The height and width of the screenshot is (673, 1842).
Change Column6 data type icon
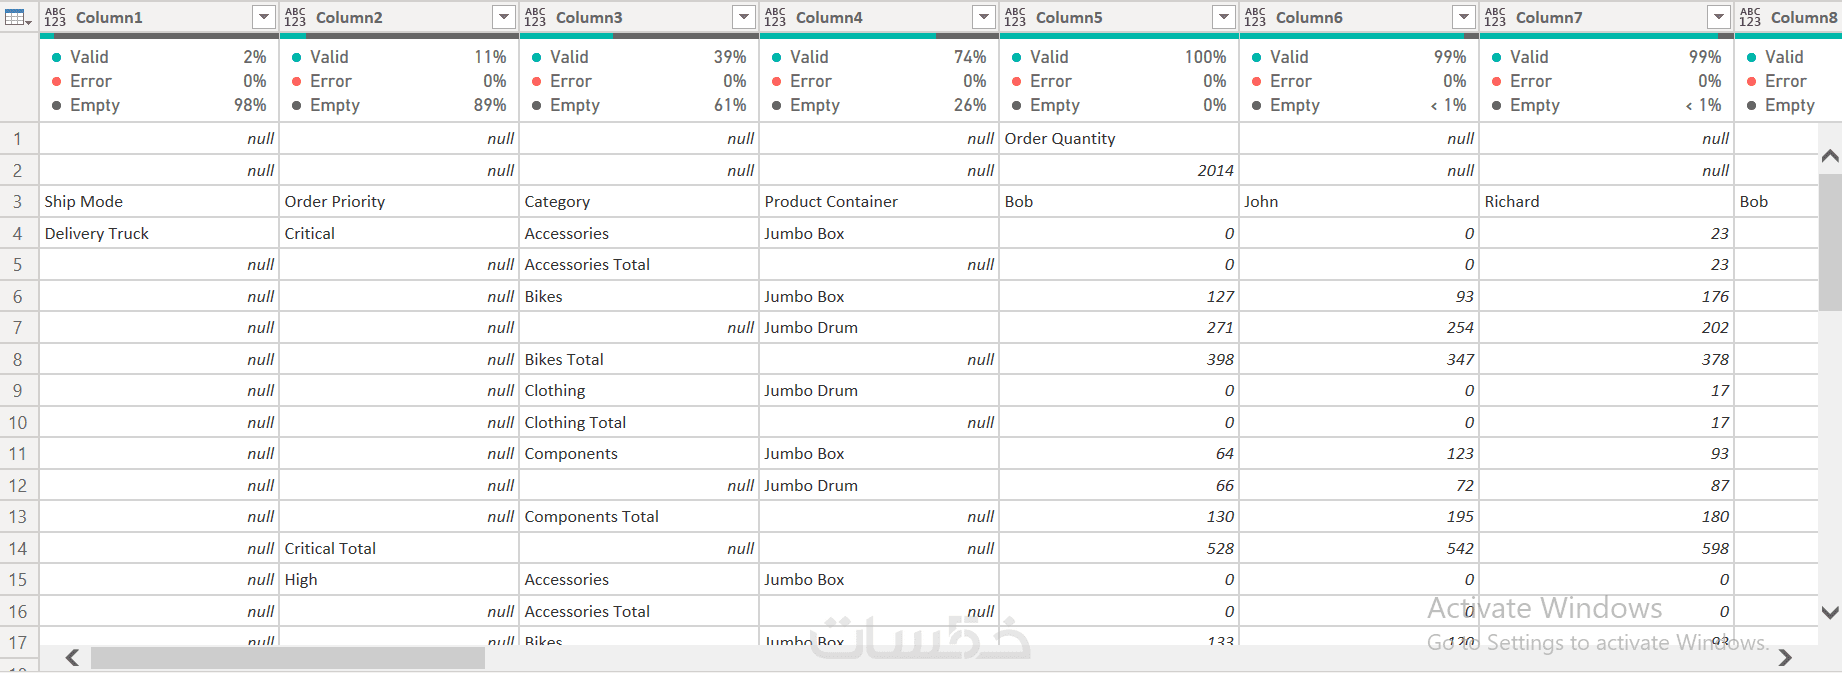click(1255, 17)
